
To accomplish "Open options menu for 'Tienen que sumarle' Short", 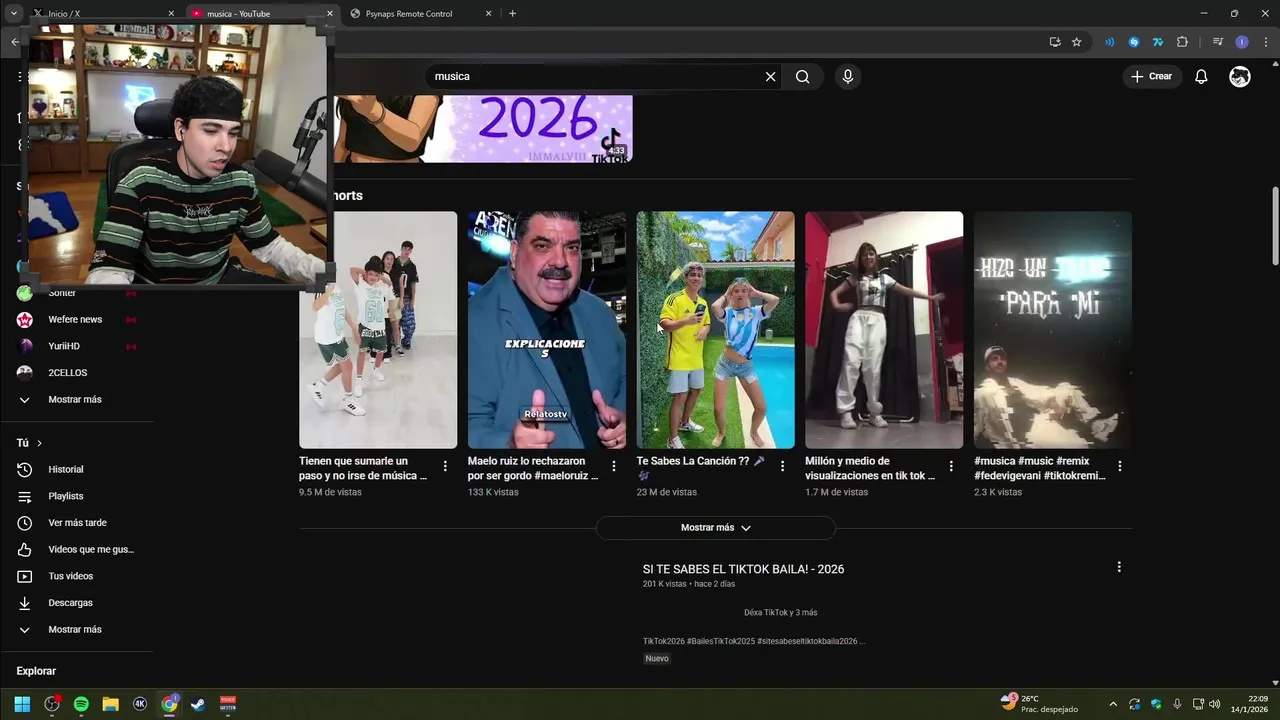I will [445, 466].
